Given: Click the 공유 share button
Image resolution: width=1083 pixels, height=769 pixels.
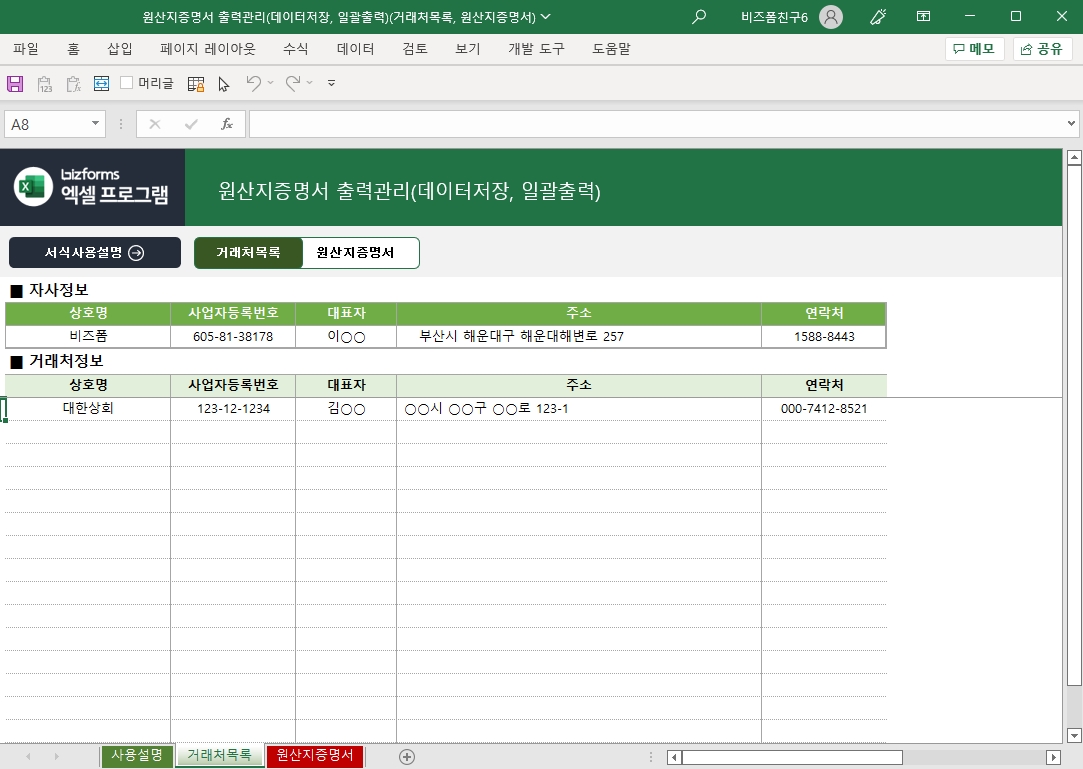Looking at the screenshot, I should tap(1042, 49).
